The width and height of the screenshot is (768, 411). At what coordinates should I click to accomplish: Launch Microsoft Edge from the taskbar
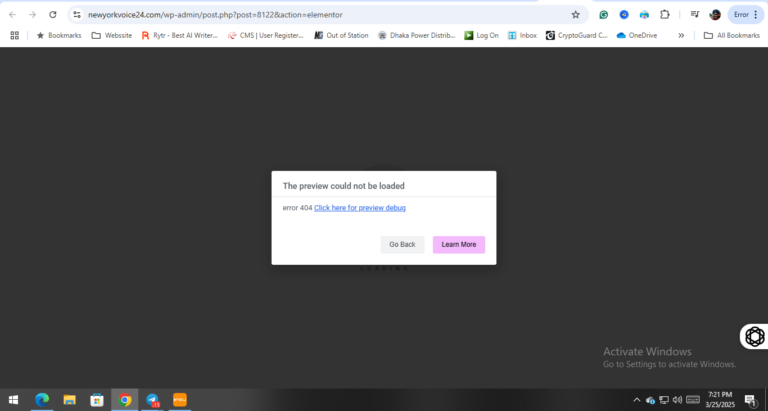42,400
